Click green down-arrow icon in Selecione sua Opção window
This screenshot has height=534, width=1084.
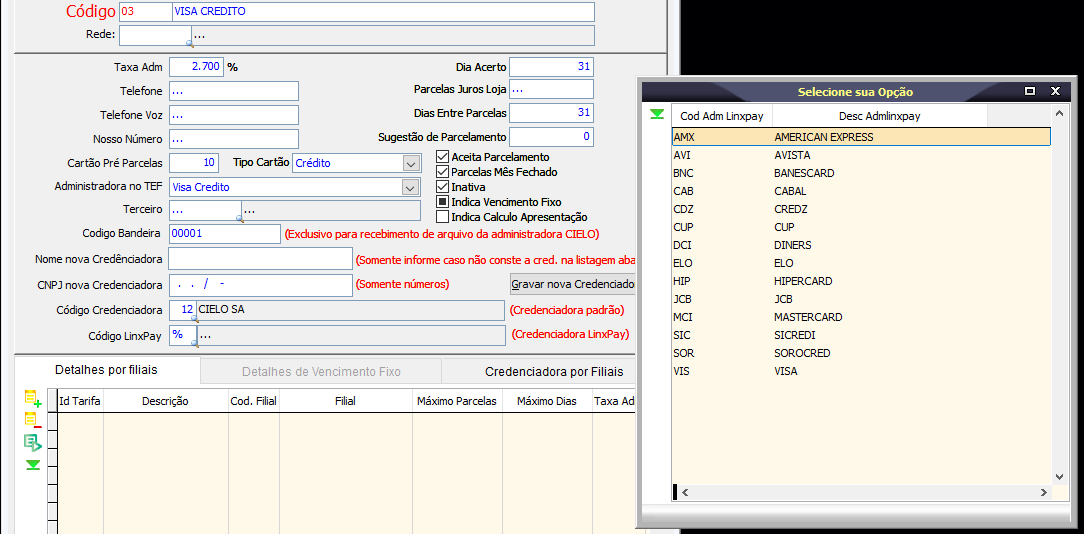coord(657,114)
